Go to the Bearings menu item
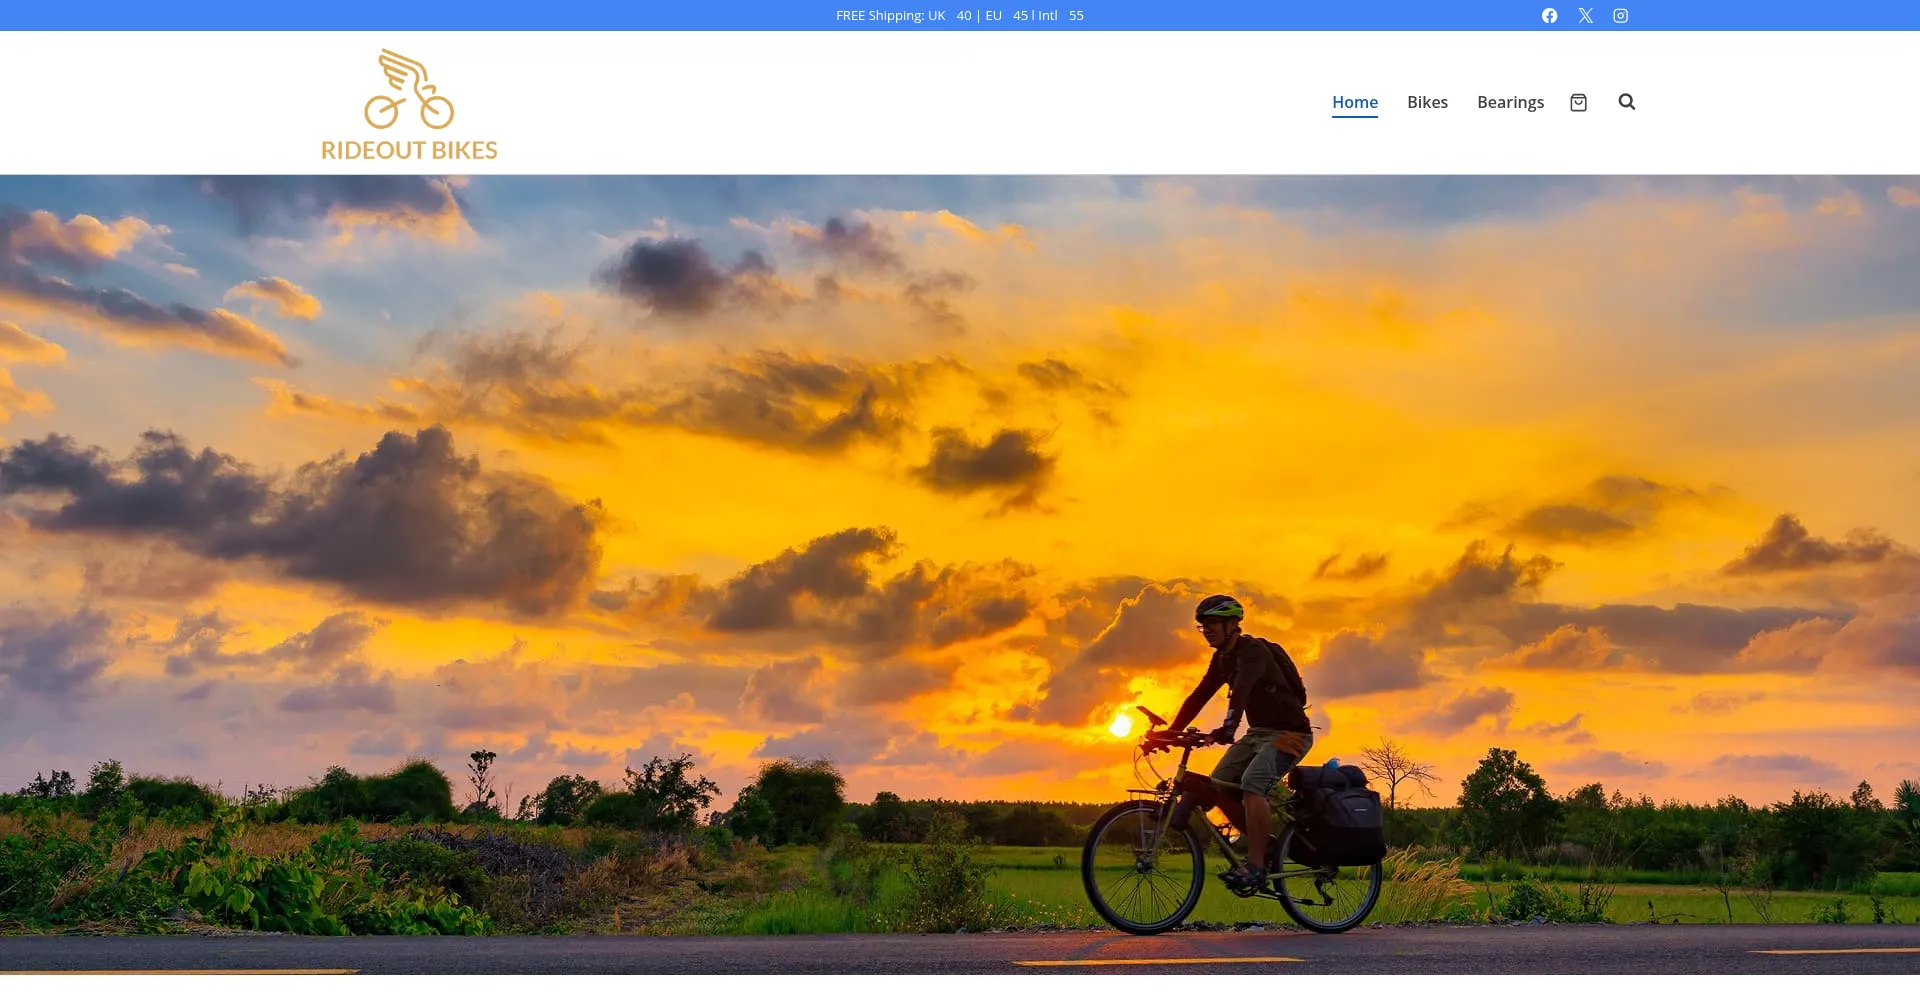Viewport: 1920px width, 993px height. click(x=1510, y=102)
